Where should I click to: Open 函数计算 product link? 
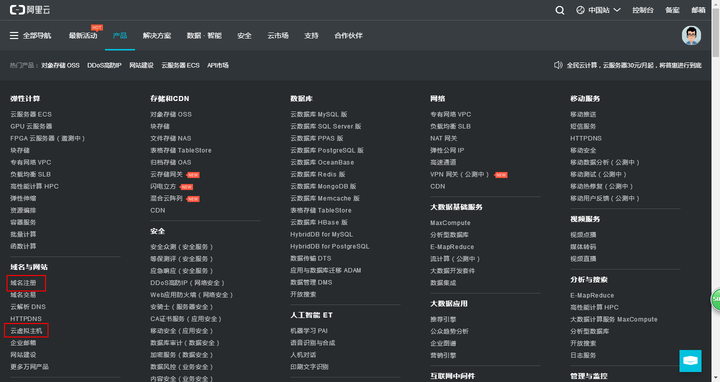pyautogui.click(x=23, y=246)
